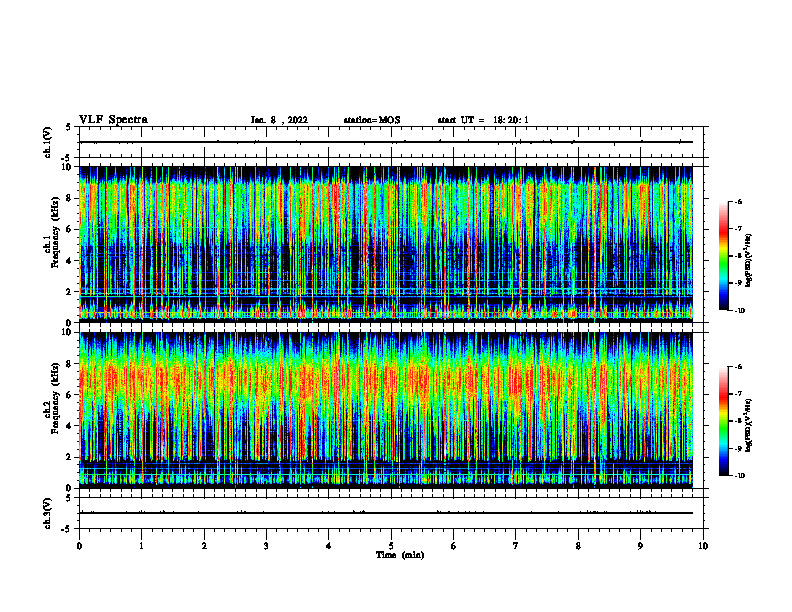The width and height of the screenshot is (792, 612).
Task: Click the ch.2 spectrogram color scale bar
Action: (723, 421)
